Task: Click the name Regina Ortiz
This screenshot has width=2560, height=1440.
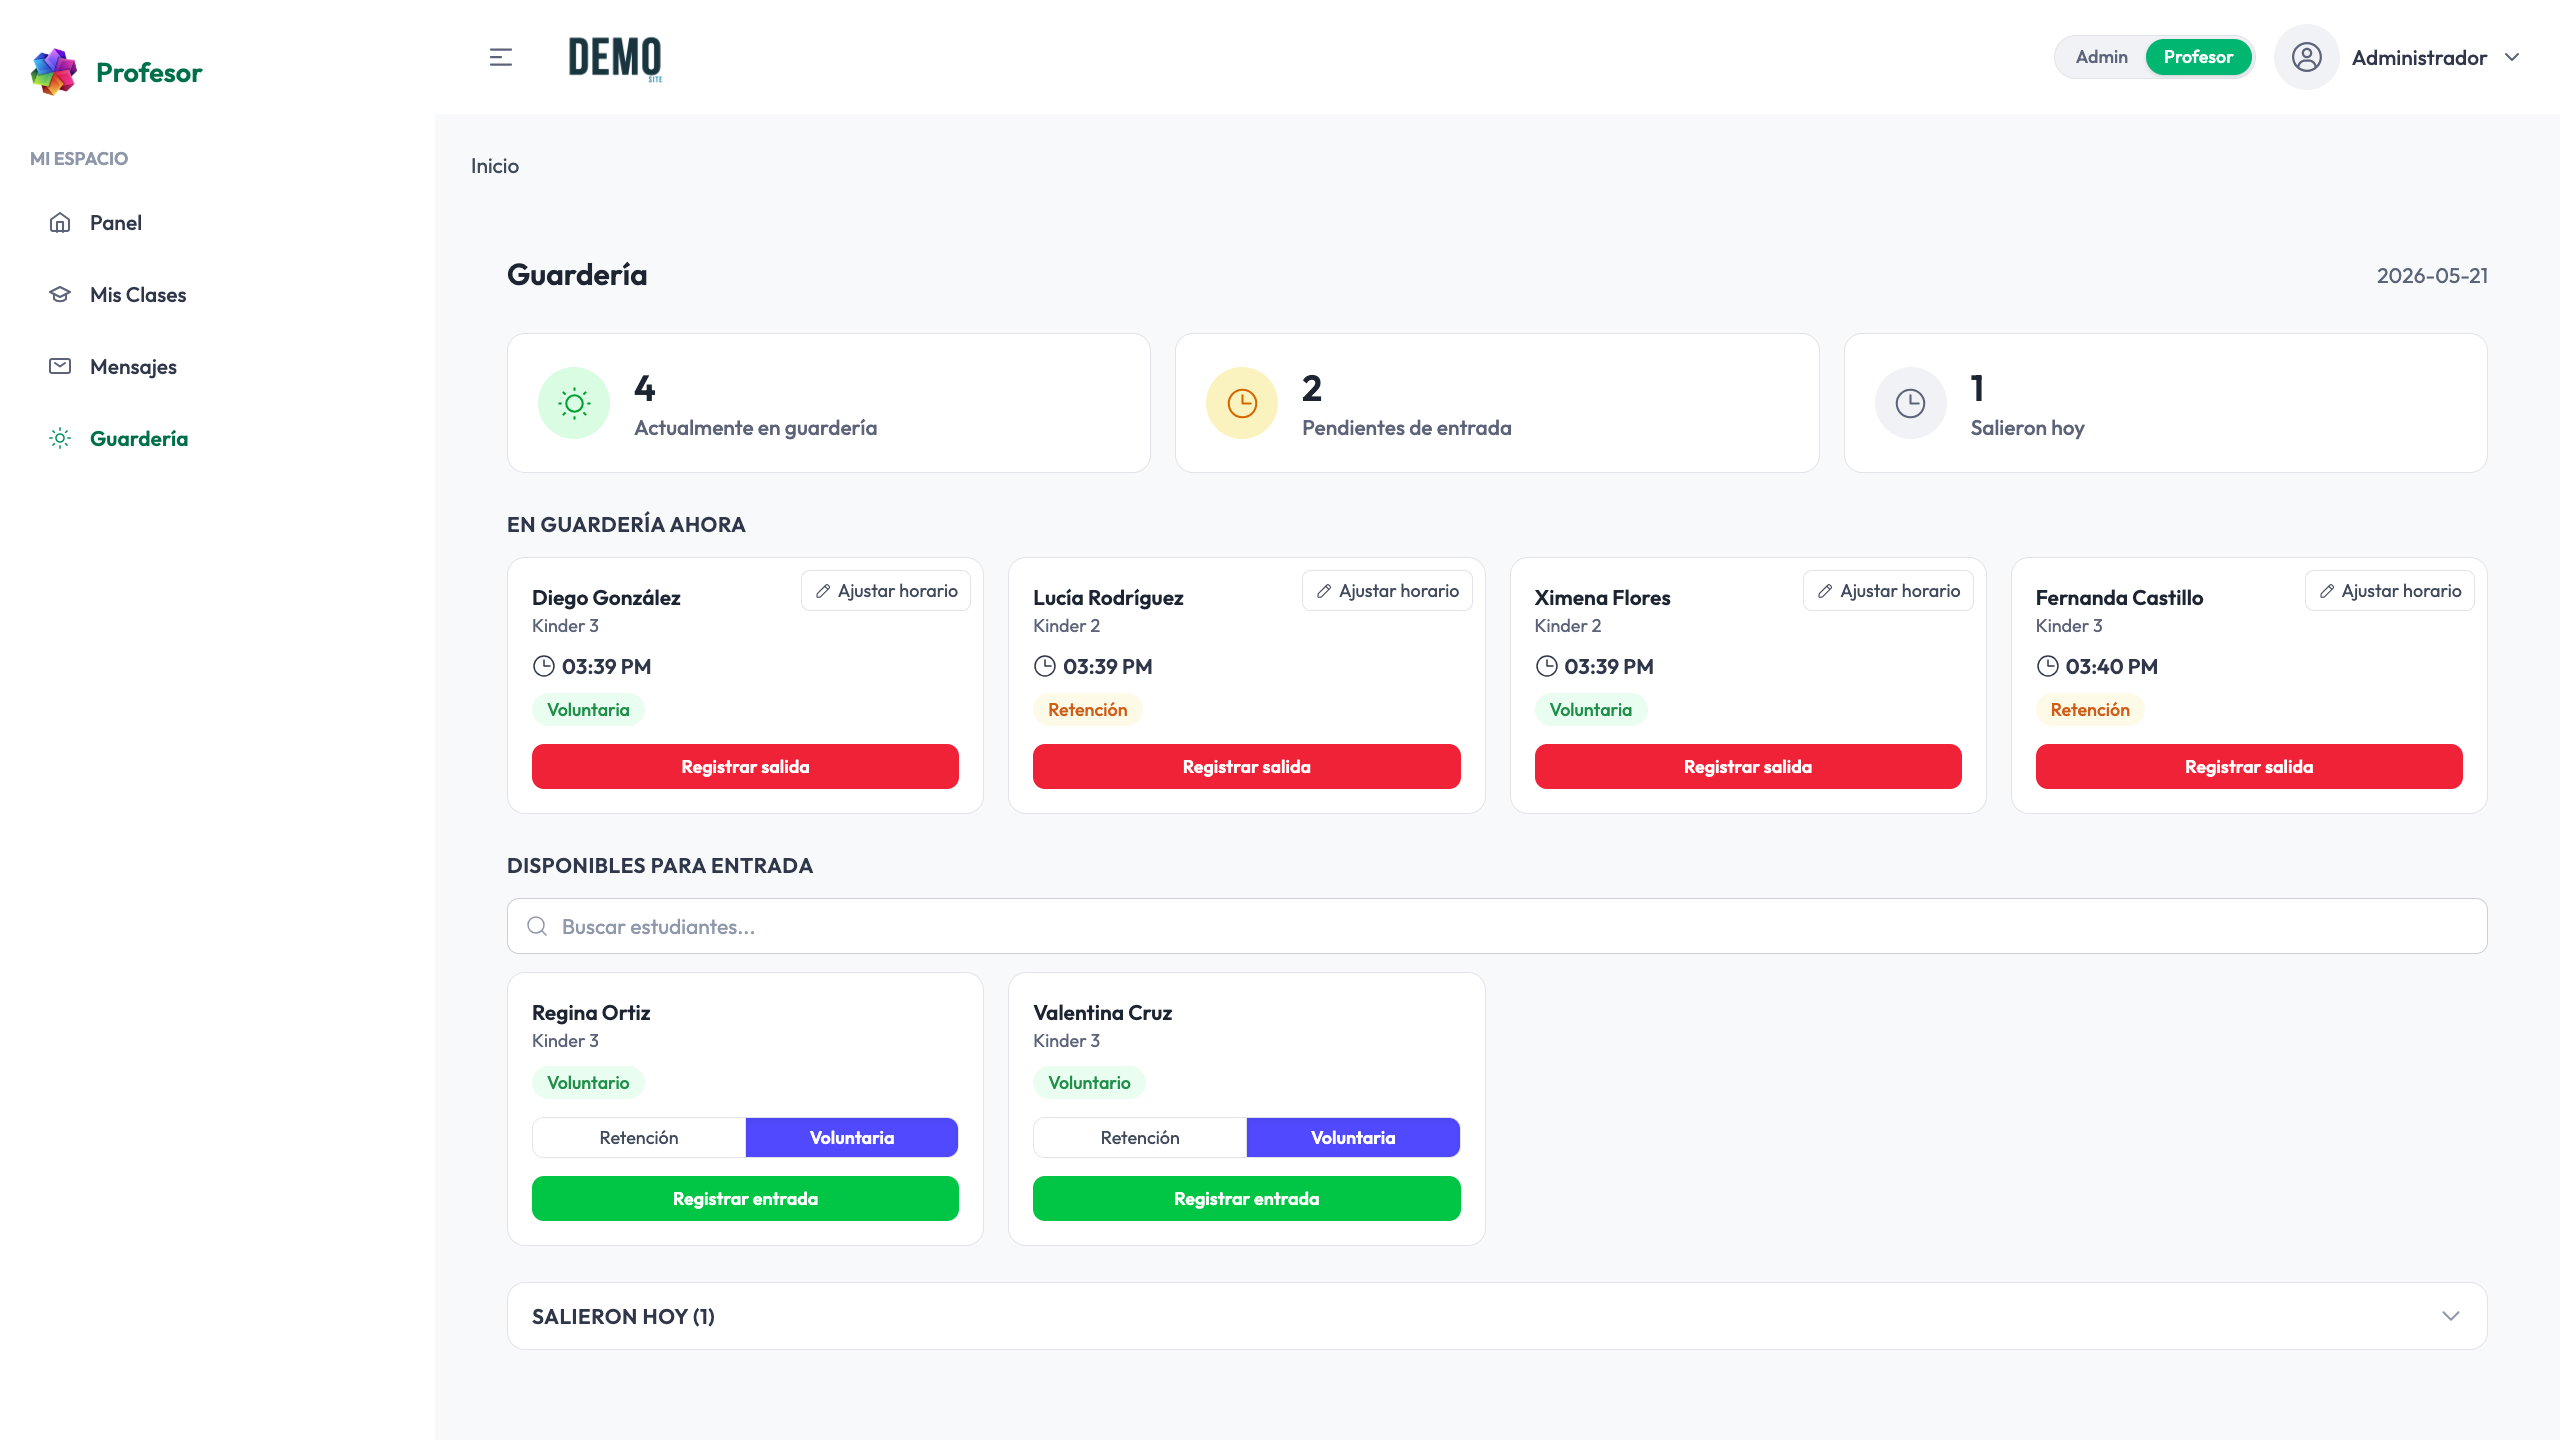Action: (591, 1012)
